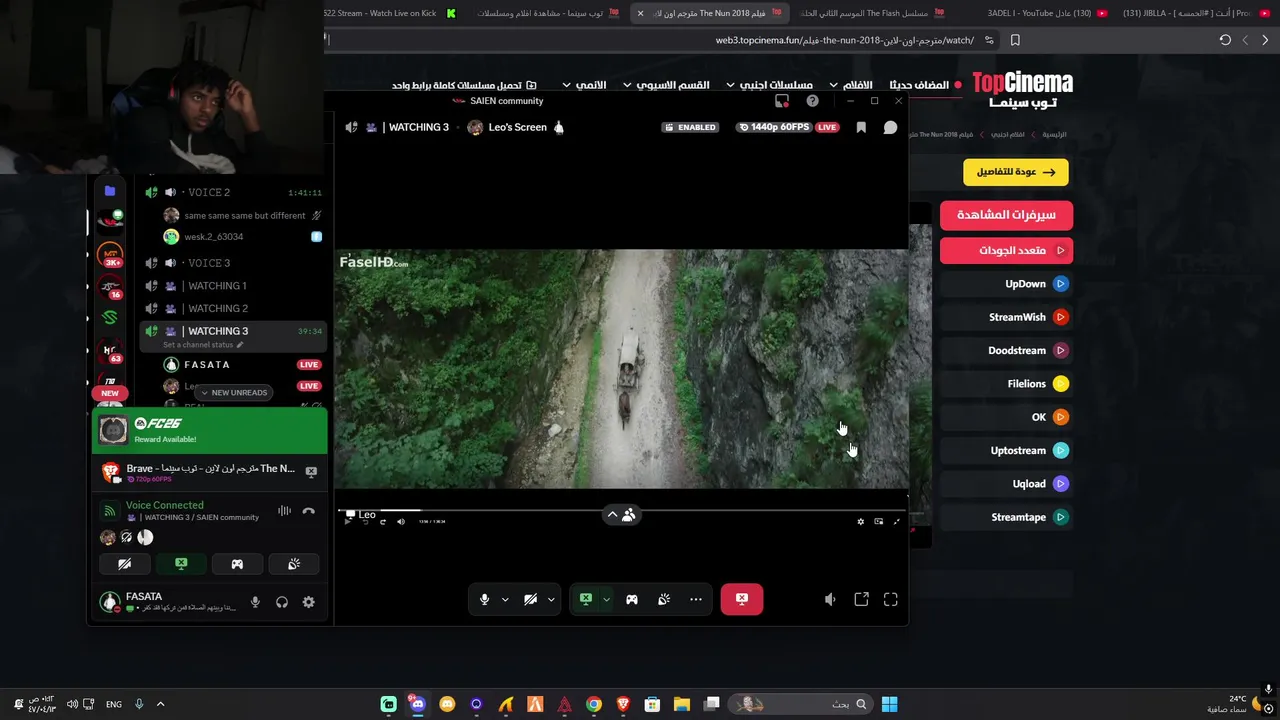Open the 3K+ badge server icon
The image size is (1280, 720).
[110, 254]
